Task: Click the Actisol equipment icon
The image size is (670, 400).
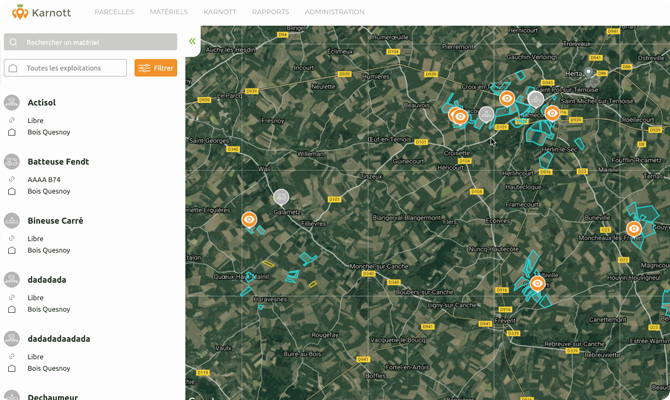Action: 12,103
